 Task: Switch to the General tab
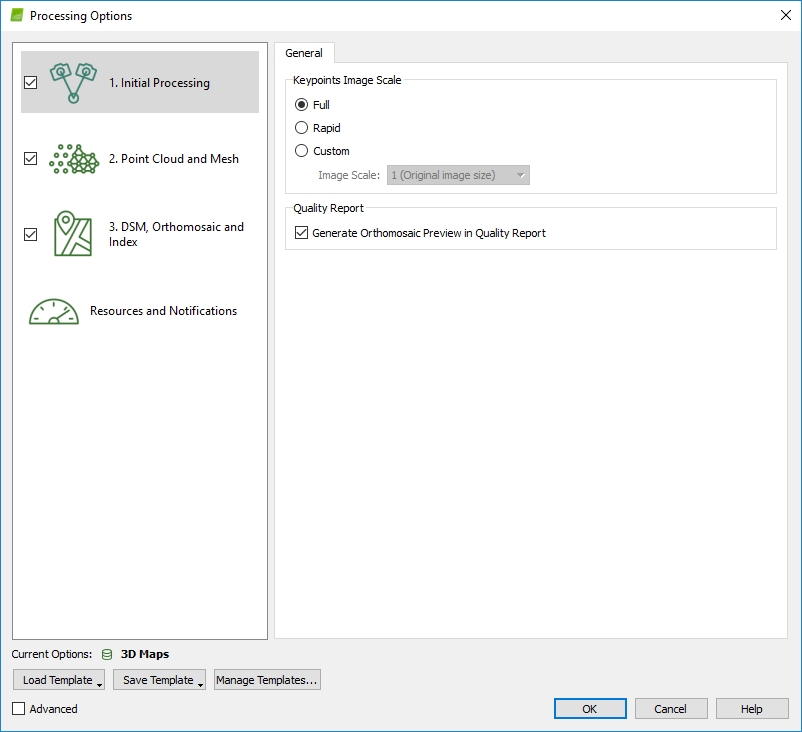(304, 53)
